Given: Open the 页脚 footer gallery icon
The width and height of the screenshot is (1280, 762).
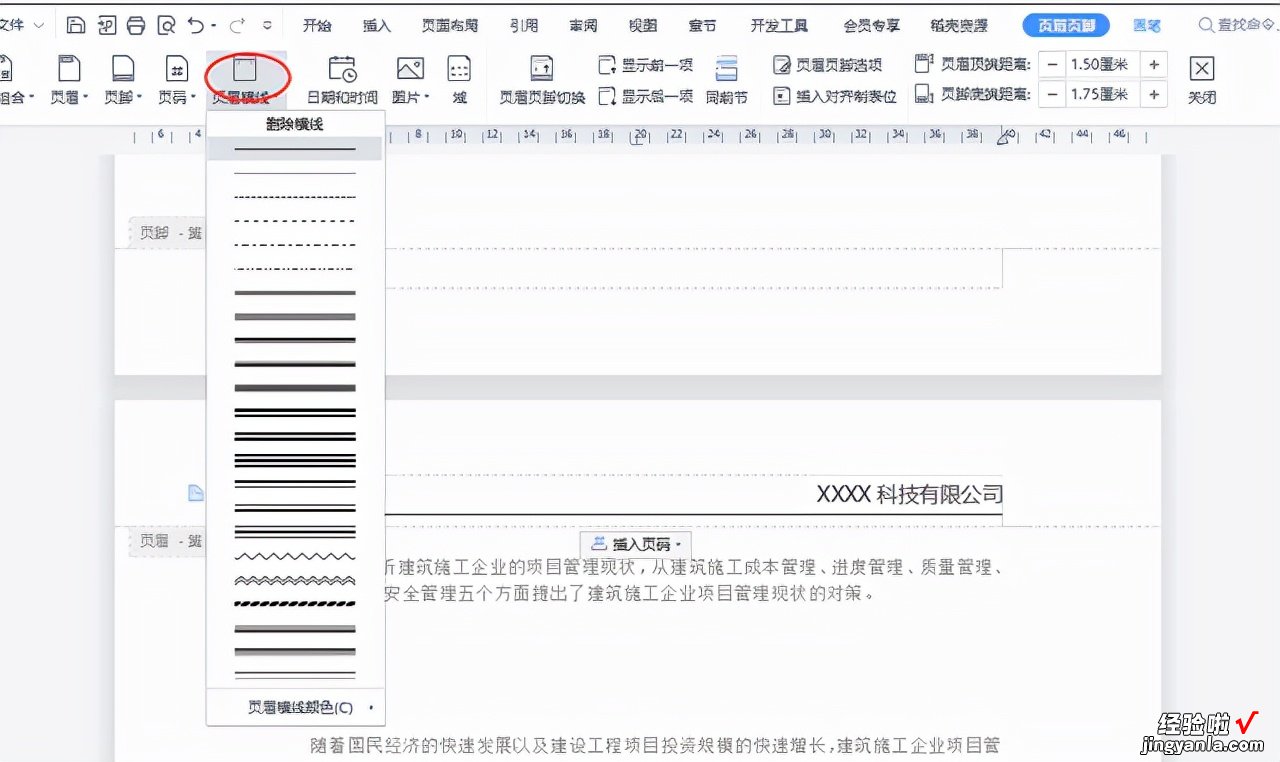Looking at the screenshot, I should pyautogui.click(x=122, y=68).
